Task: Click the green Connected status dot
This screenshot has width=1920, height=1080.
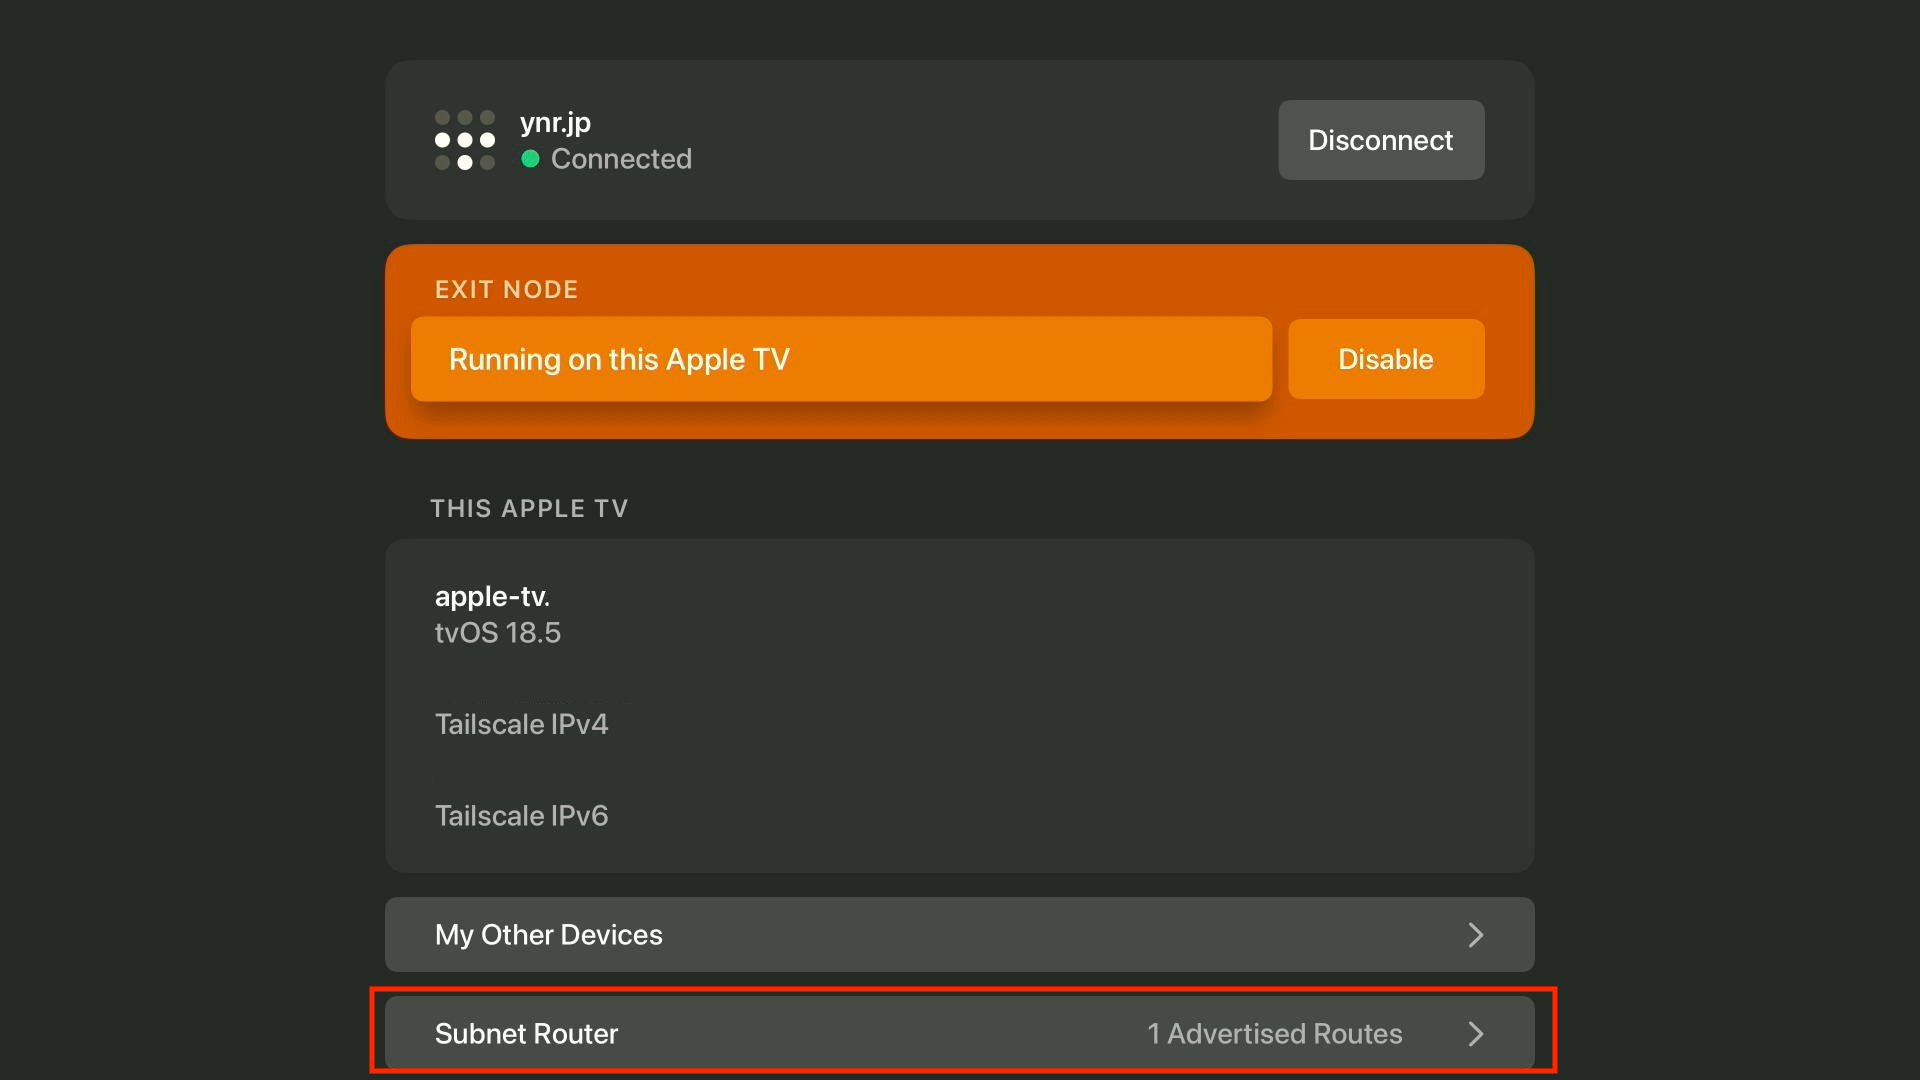Action: 530,159
